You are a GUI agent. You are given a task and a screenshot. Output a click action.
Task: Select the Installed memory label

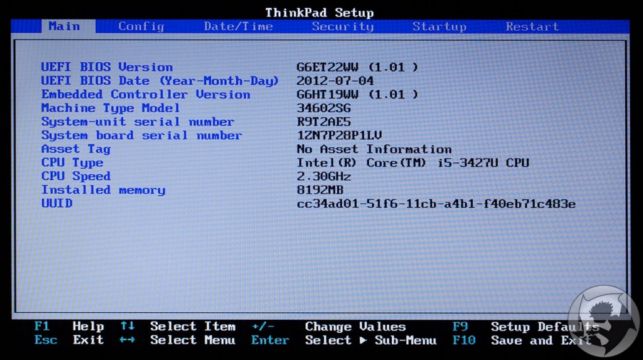(x=103, y=190)
